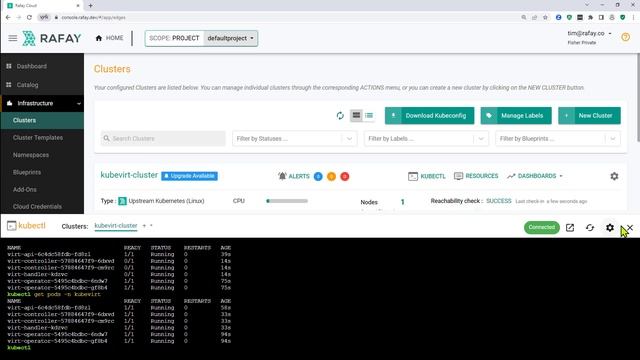Reload the browser page
The image size is (640, 360).
29,18
